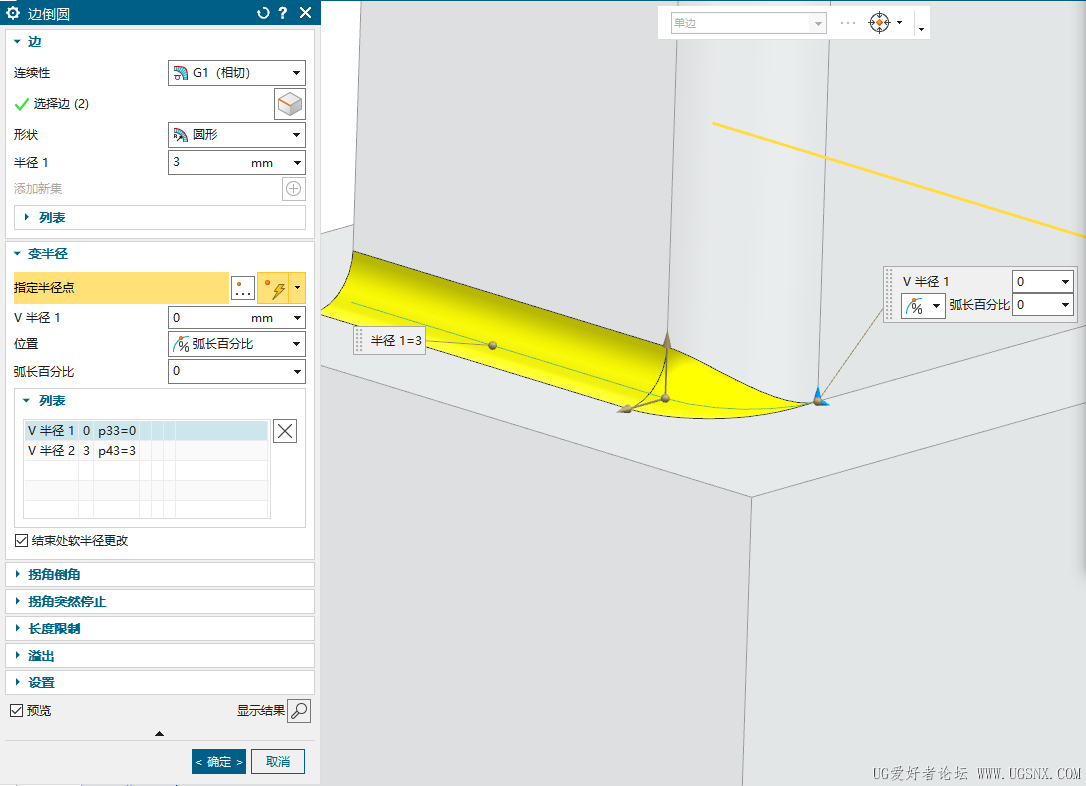Toggle the 预览 preview checkbox
Image resolution: width=1086 pixels, height=786 pixels.
(x=17, y=711)
